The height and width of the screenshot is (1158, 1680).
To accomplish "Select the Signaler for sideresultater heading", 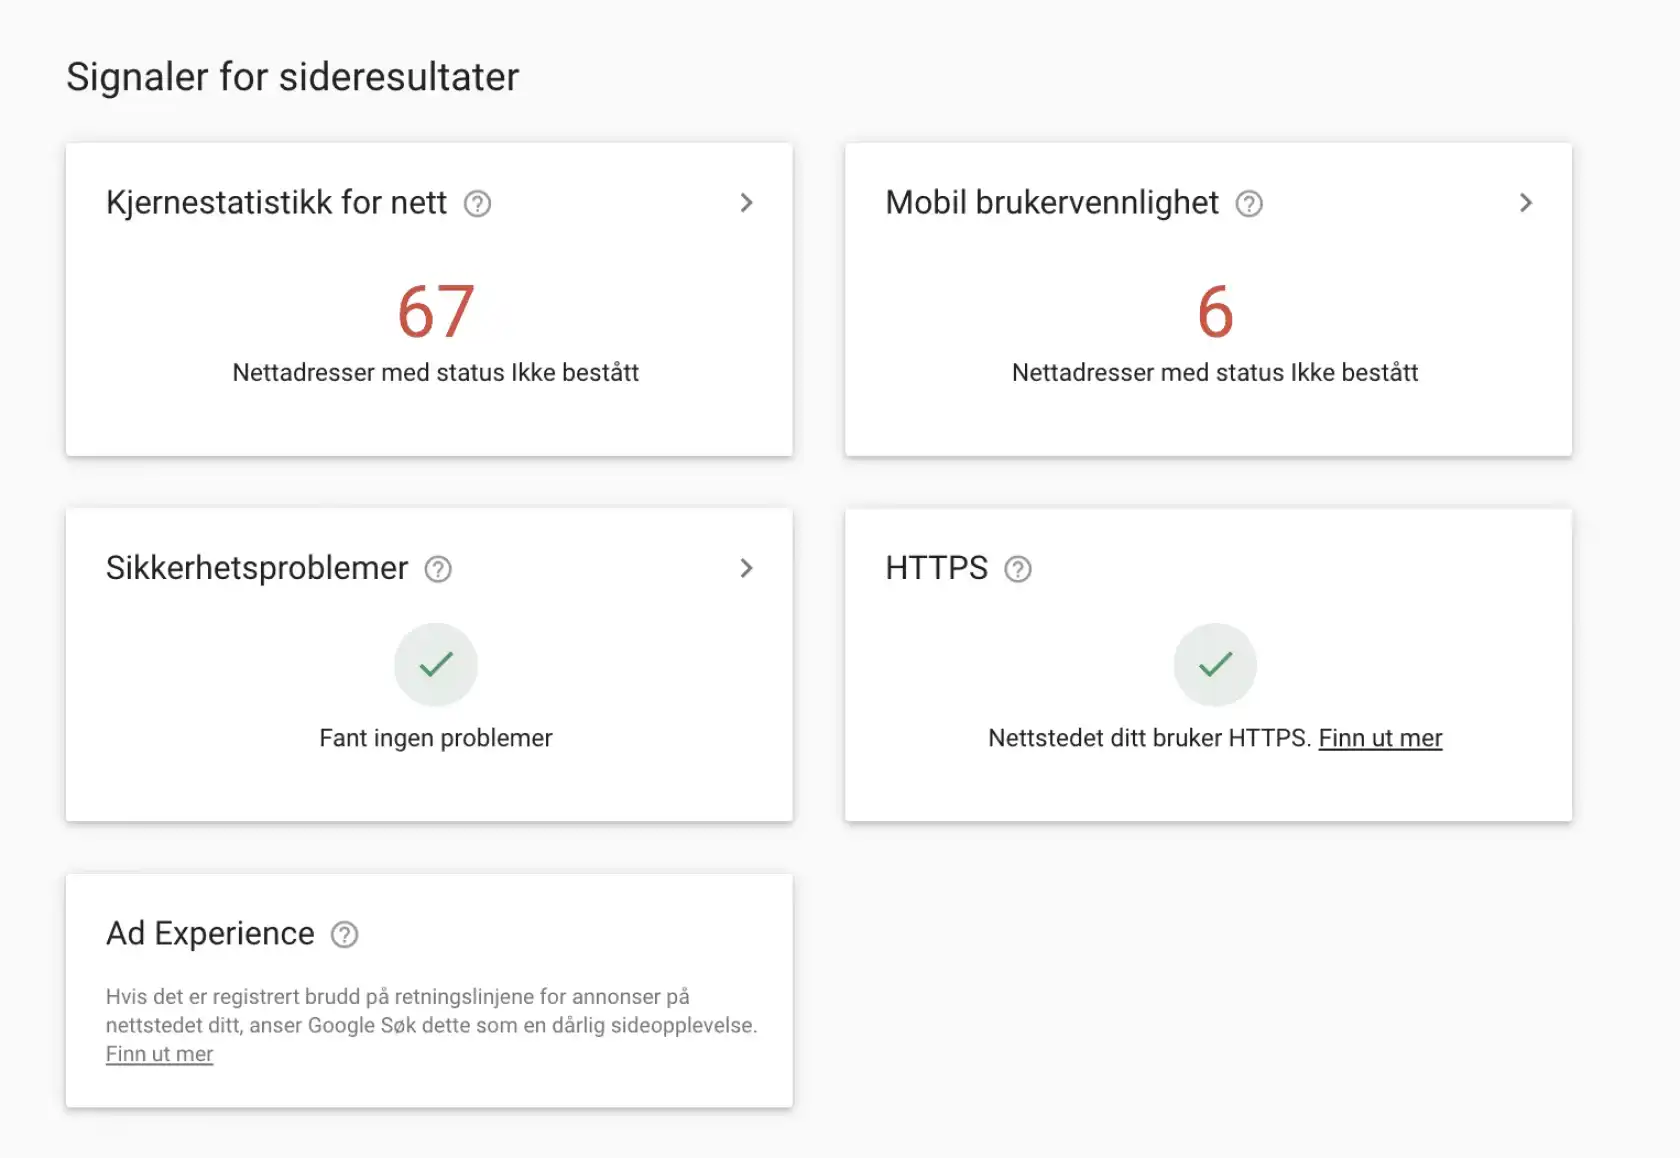I will [292, 76].
